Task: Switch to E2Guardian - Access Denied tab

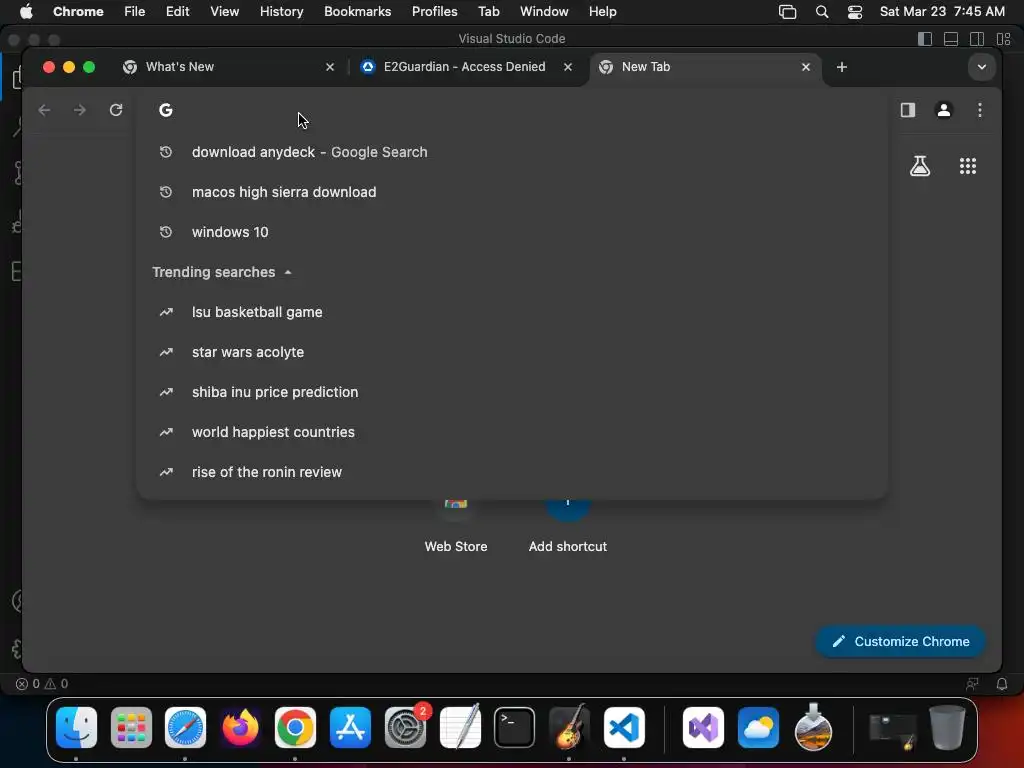Action: [x=464, y=67]
